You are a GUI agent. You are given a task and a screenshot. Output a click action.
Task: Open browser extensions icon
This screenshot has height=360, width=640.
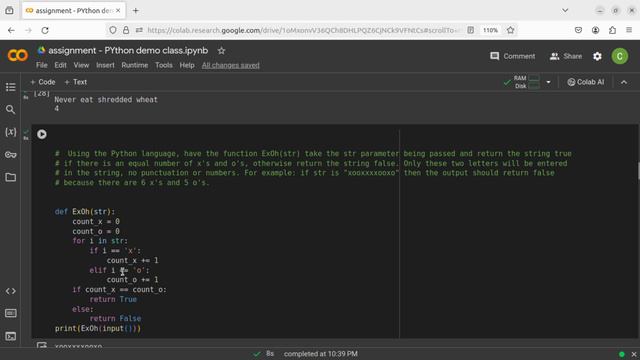612,30
